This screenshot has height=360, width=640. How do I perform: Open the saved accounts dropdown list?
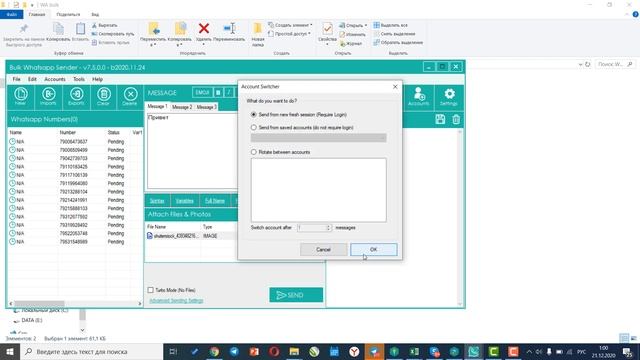(318, 138)
